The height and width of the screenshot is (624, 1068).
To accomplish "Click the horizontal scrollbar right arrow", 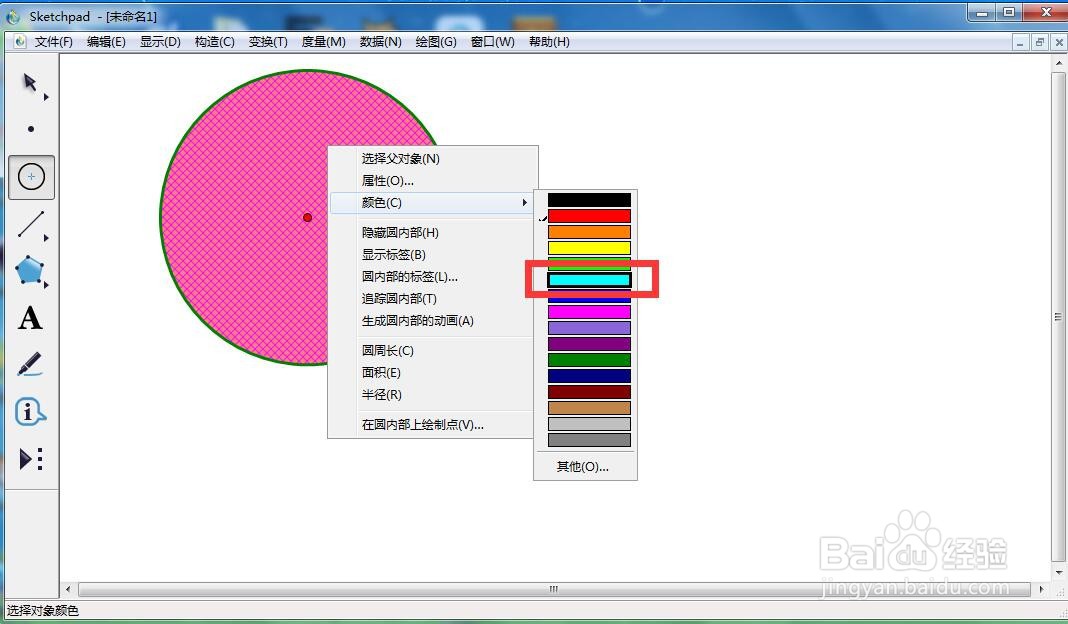I will pyautogui.click(x=1041, y=589).
